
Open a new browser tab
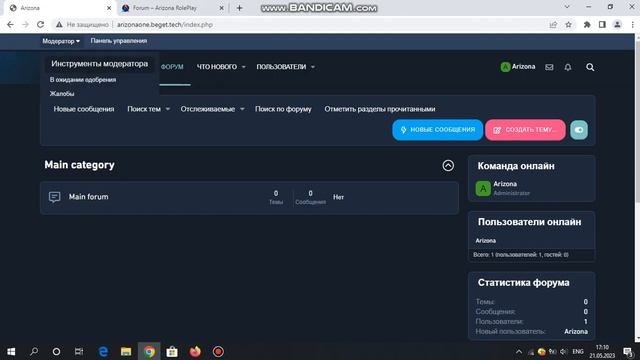coord(240,8)
